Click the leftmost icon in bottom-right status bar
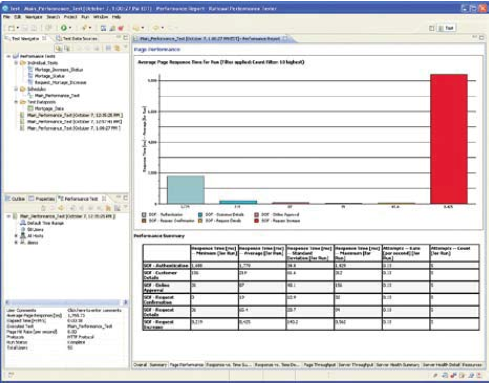Viewport: 489px width, 385px height. tap(436, 375)
